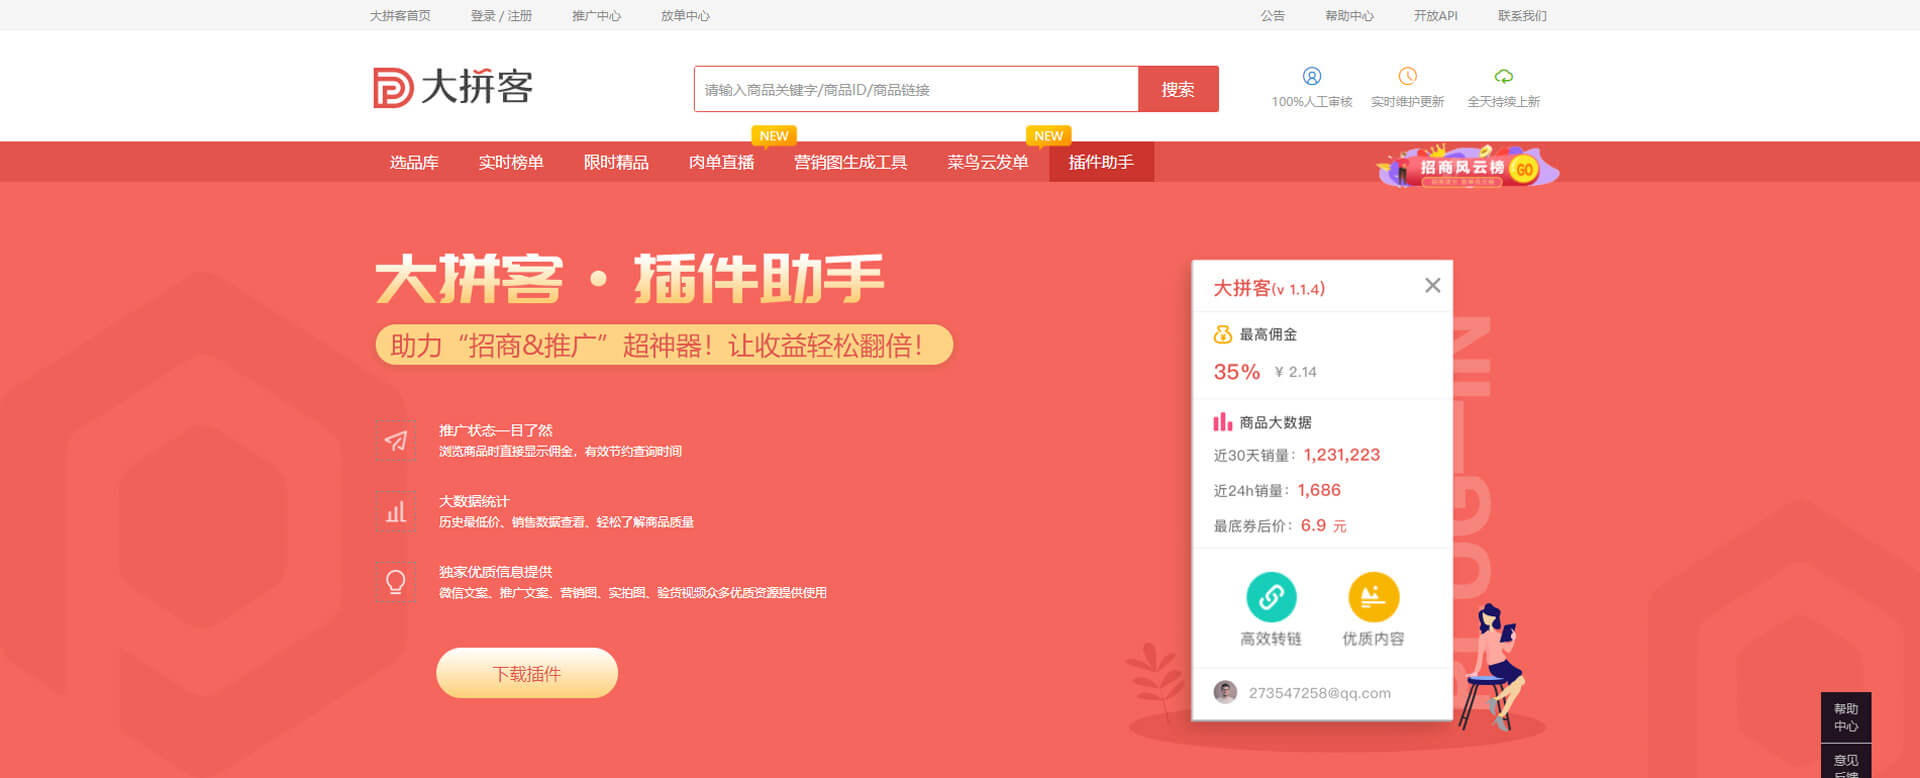
Task: Select 实时榜单 nav tab
Action: coord(511,162)
